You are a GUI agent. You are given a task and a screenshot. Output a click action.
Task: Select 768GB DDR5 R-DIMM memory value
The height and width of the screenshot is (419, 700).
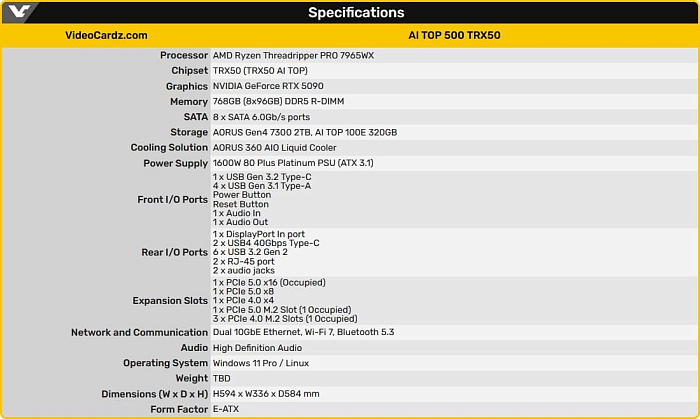click(x=278, y=101)
